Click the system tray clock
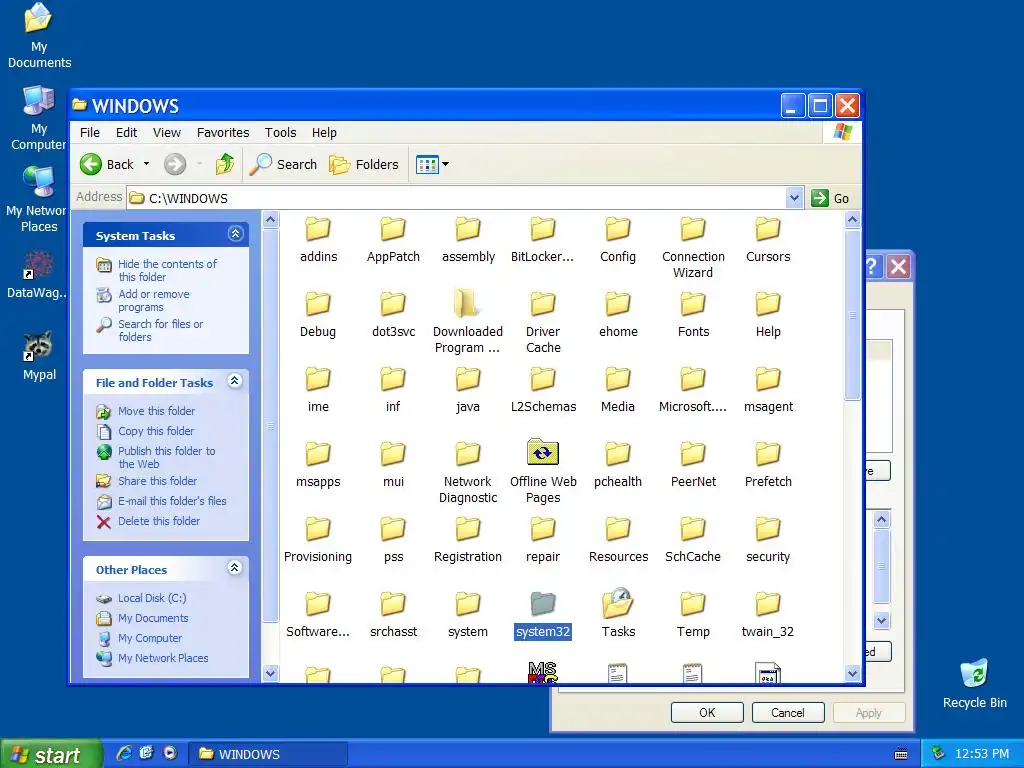This screenshot has height=768, width=1024. click(x=982, y=754)
